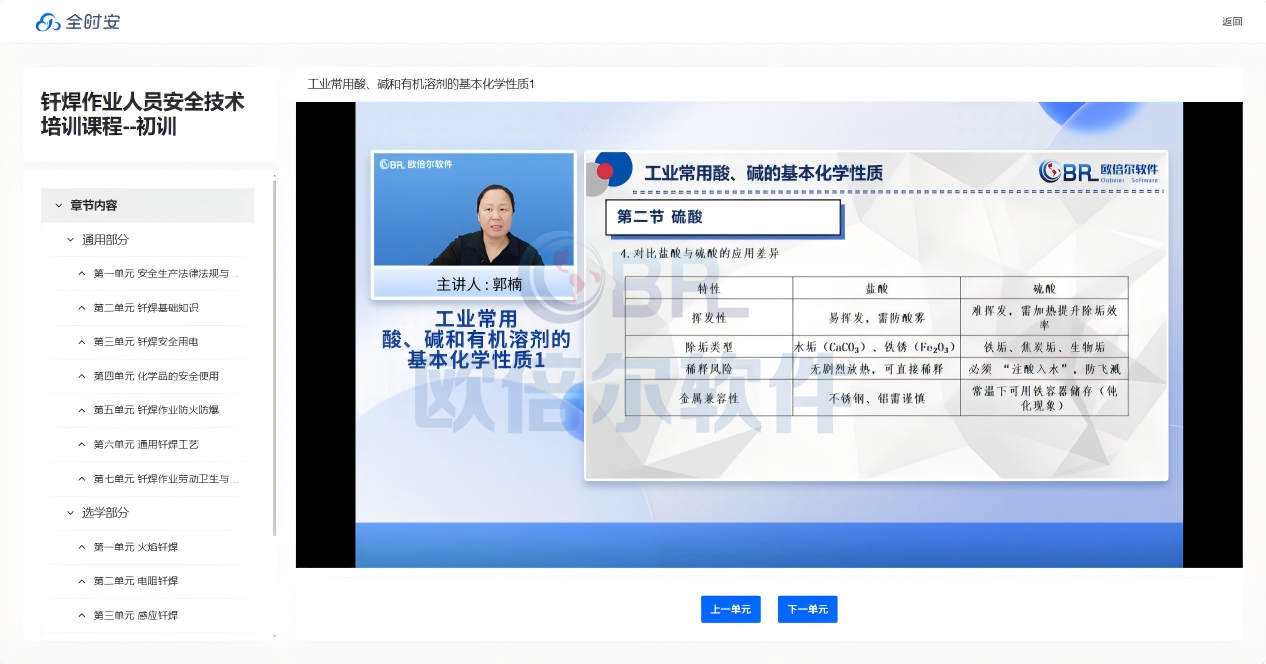Click the chapter list vertical scrollbar
Screen dimensions: 1266x664
tap(275, 360)
